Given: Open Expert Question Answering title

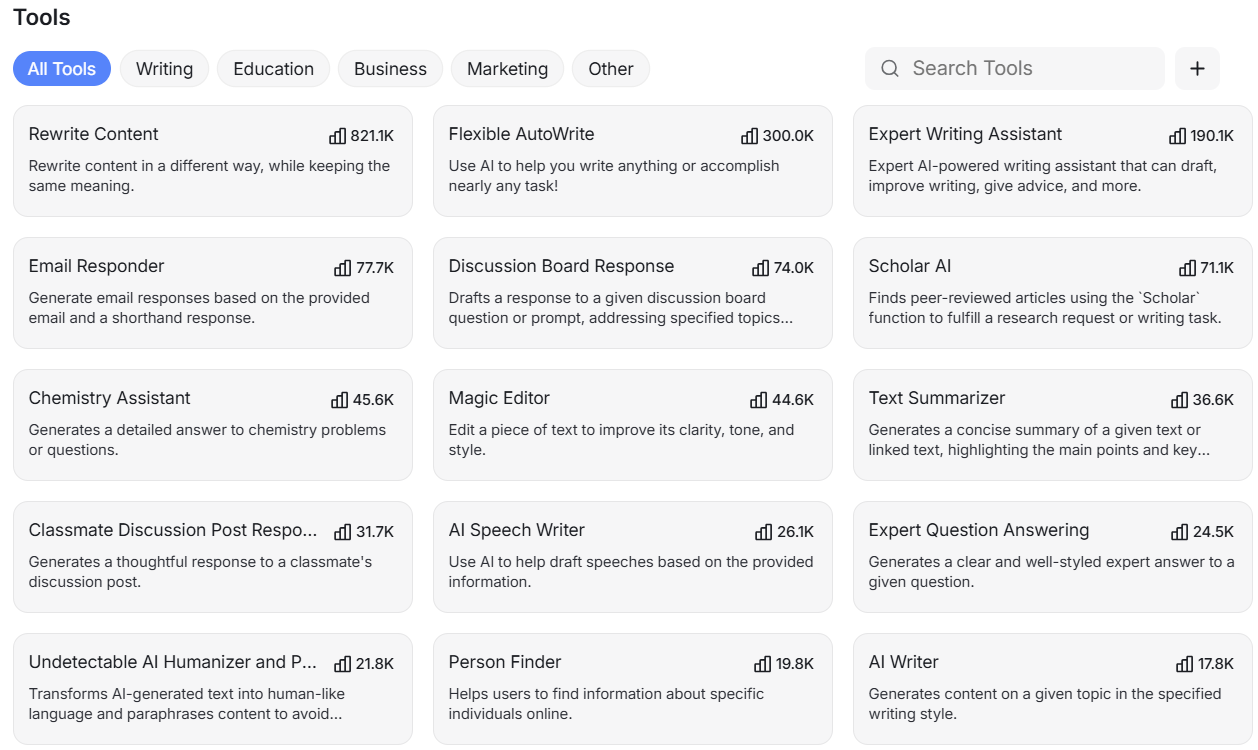Looking at the screenshot, I should [979, 530].
